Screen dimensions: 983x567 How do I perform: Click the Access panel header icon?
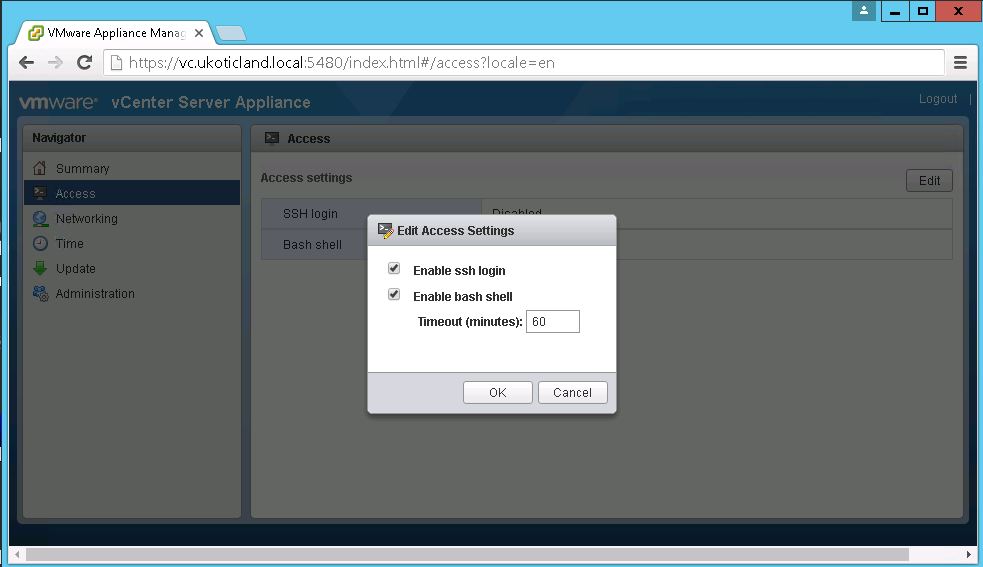click(271, 138)
